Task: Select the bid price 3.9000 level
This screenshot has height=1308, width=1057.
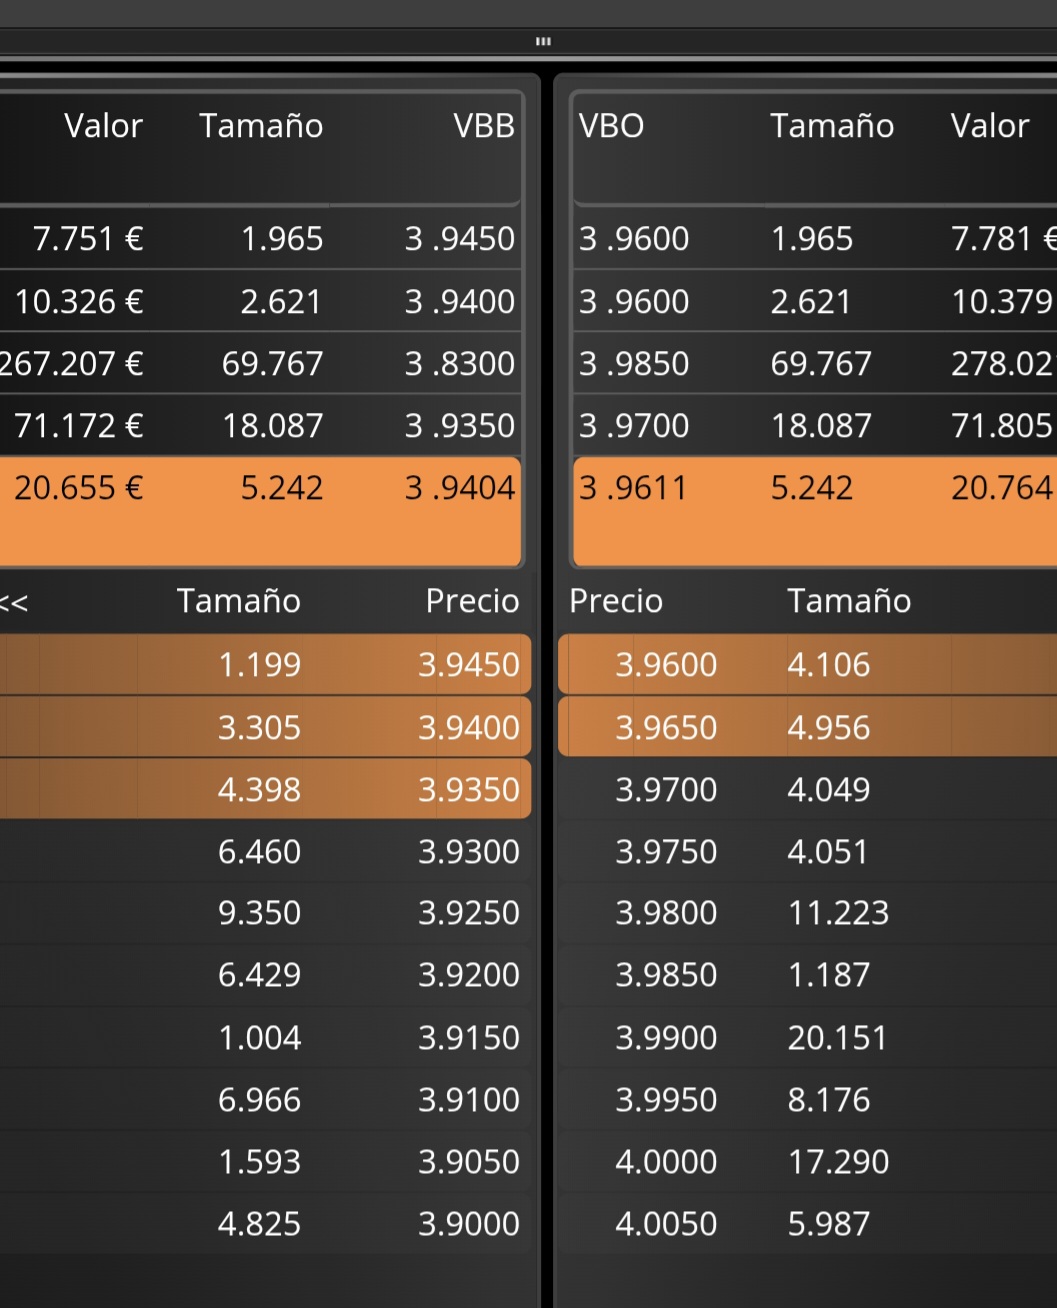Action: coord(468,1224)
